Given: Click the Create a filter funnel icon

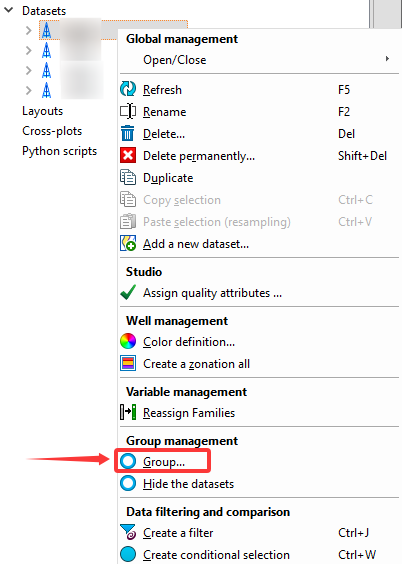Looking at the screenshot, I should coord(128,532).
